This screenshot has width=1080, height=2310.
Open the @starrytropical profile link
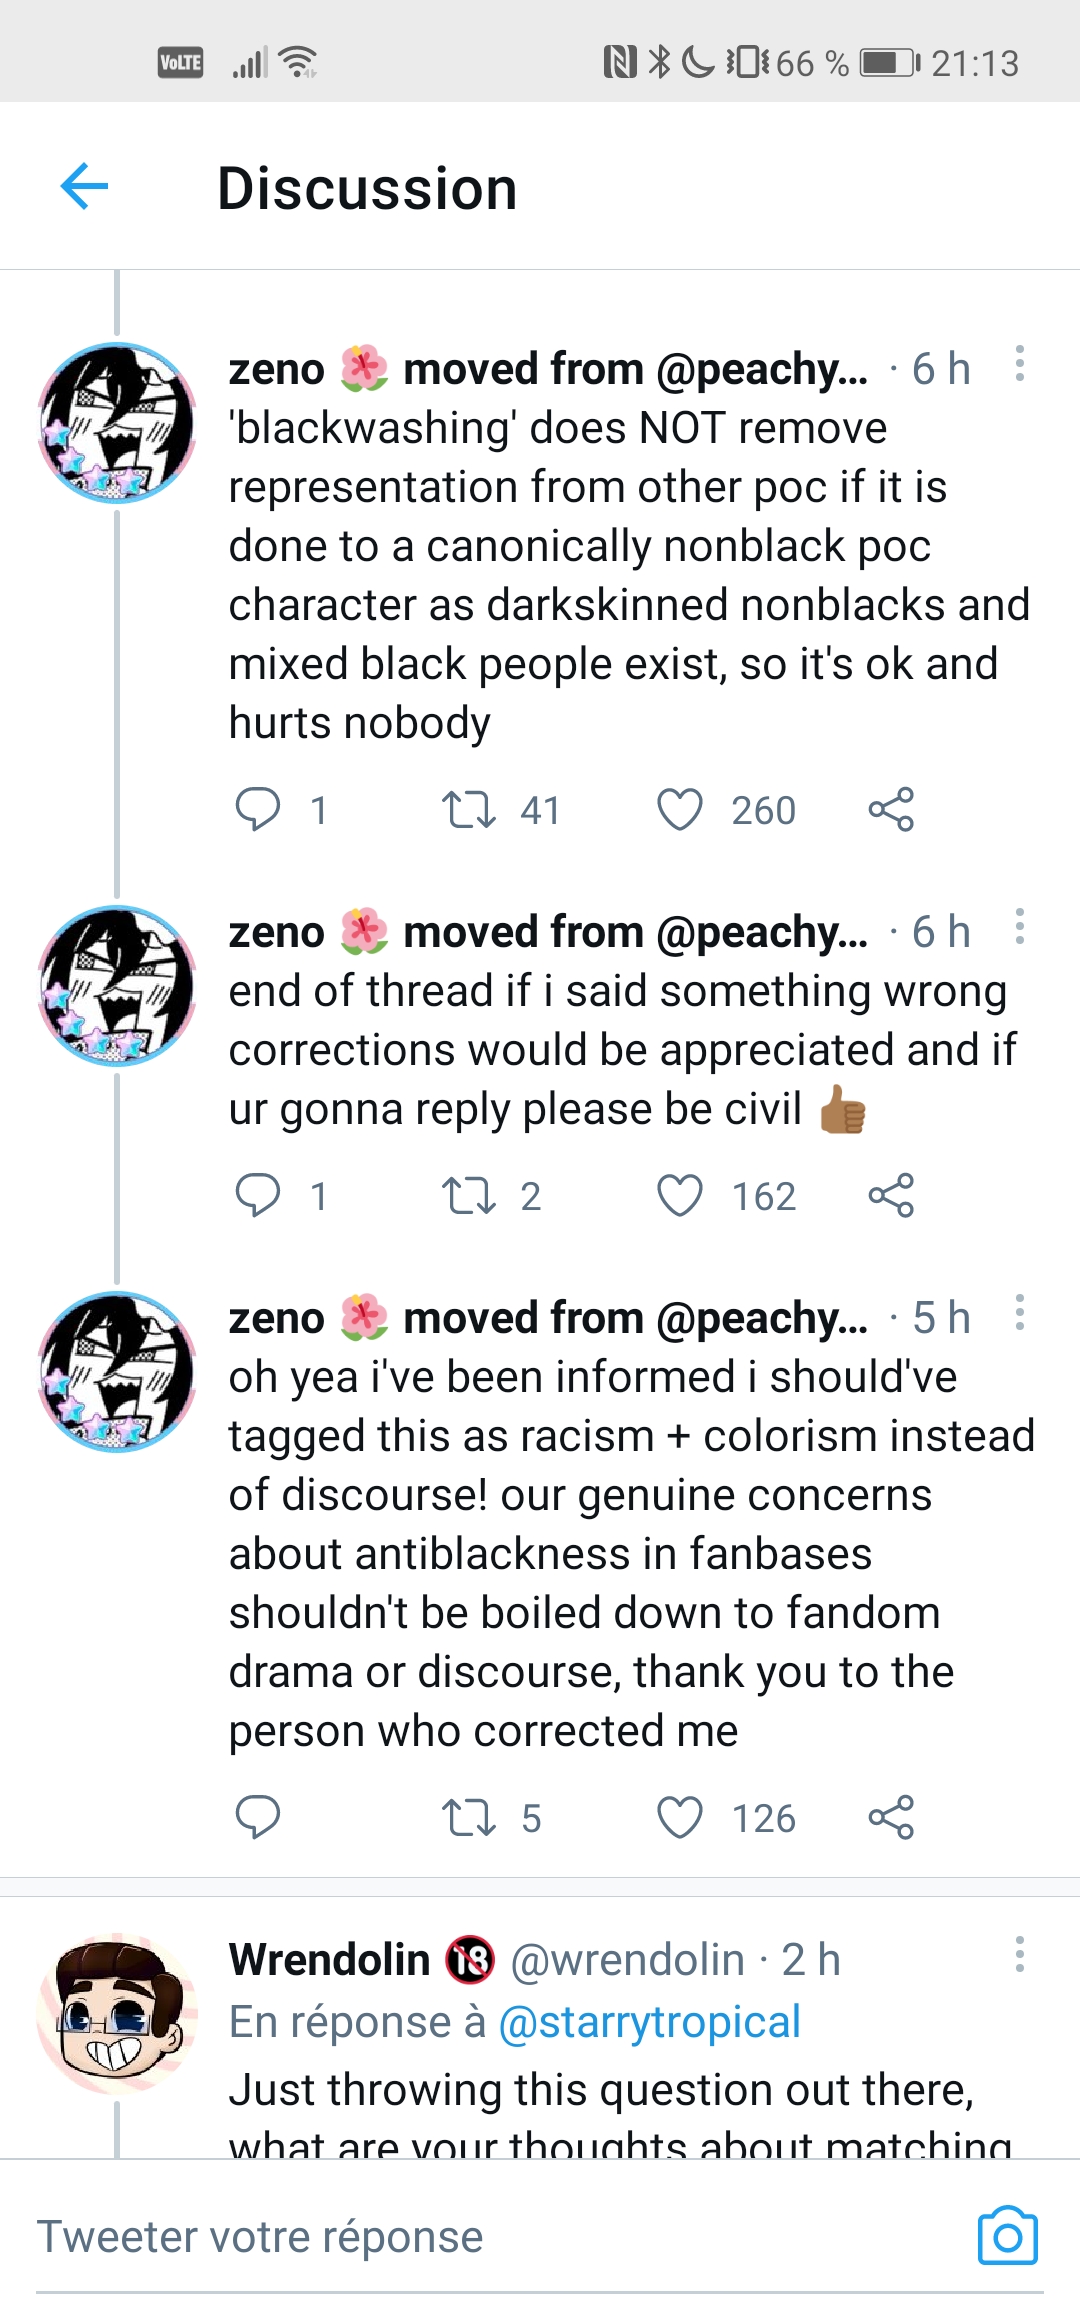click(x=649, y=2022)
